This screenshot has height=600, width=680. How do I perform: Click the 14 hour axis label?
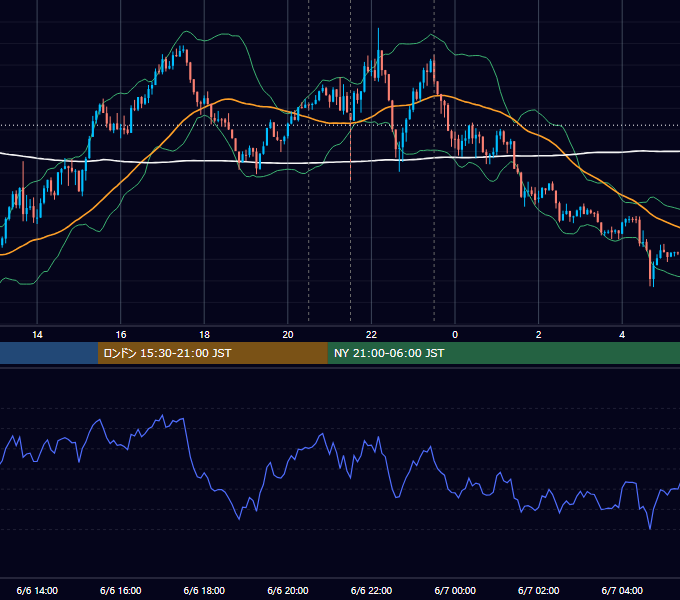(x=37, y=335)
